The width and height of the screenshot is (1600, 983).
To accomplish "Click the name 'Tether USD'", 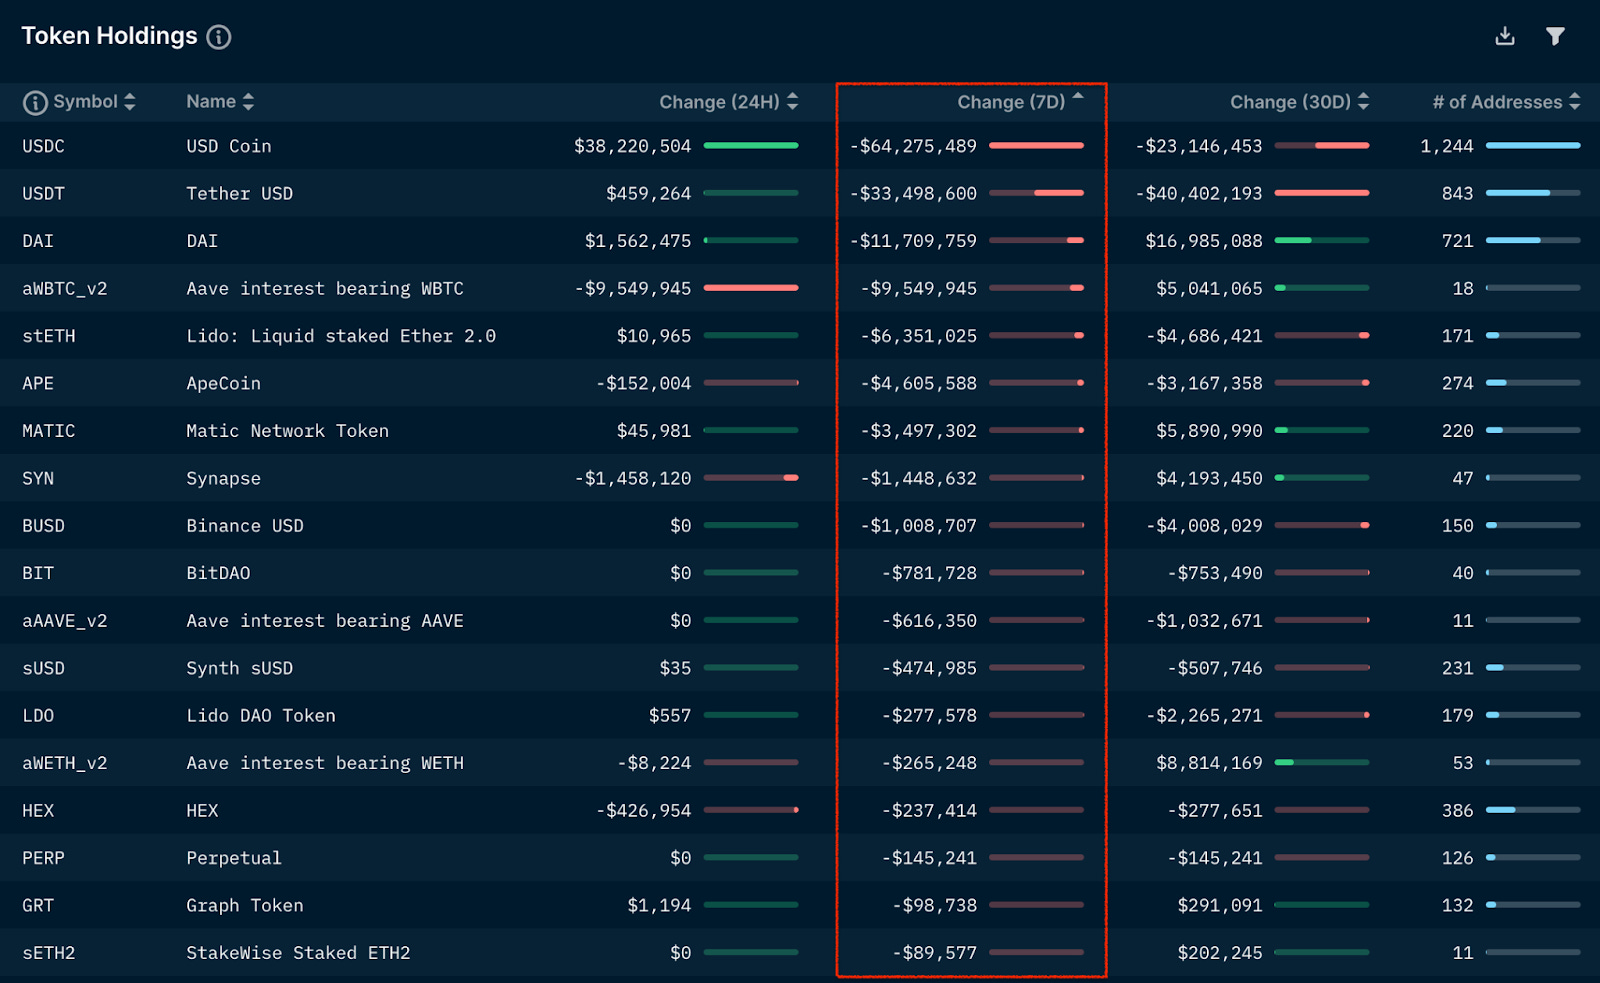I will pos(240,193).
